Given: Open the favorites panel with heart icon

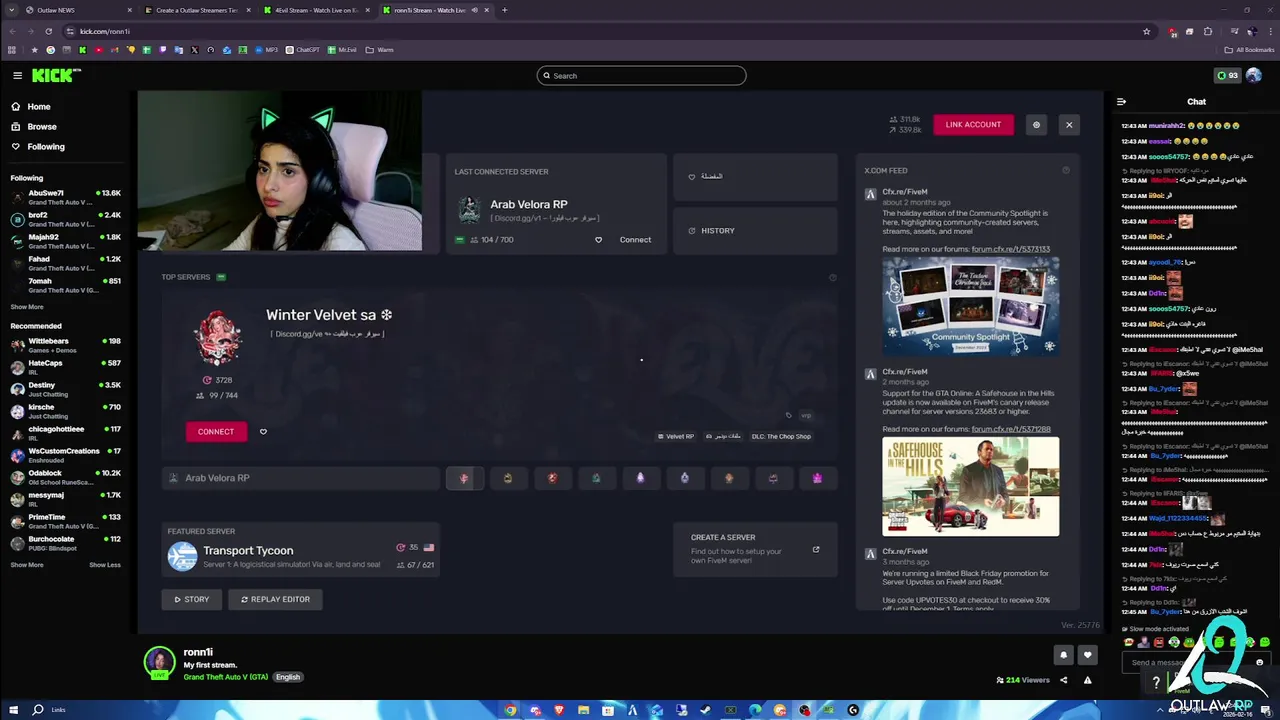Looking at the screenshot, I should (755, 177).
